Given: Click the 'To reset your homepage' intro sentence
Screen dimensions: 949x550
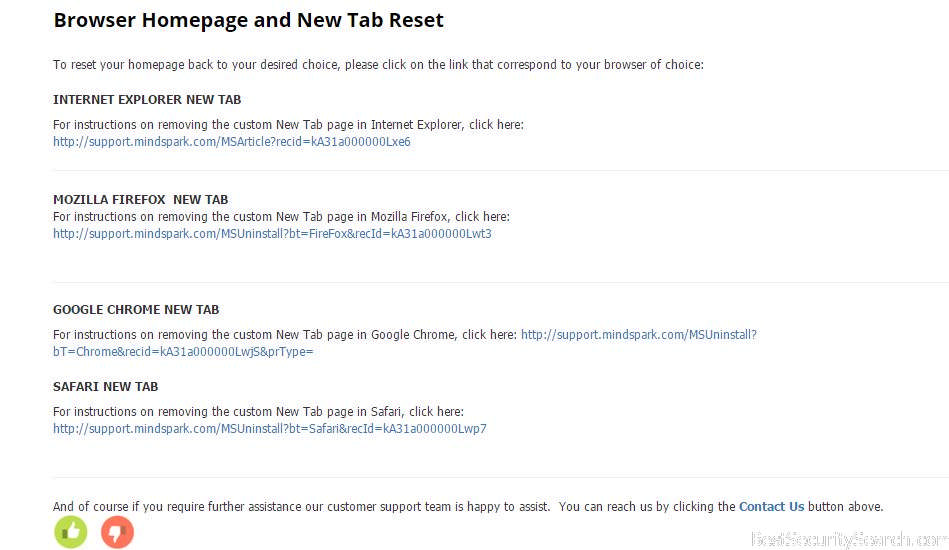Looking at the screenshot, I should [x=378, y=65].
